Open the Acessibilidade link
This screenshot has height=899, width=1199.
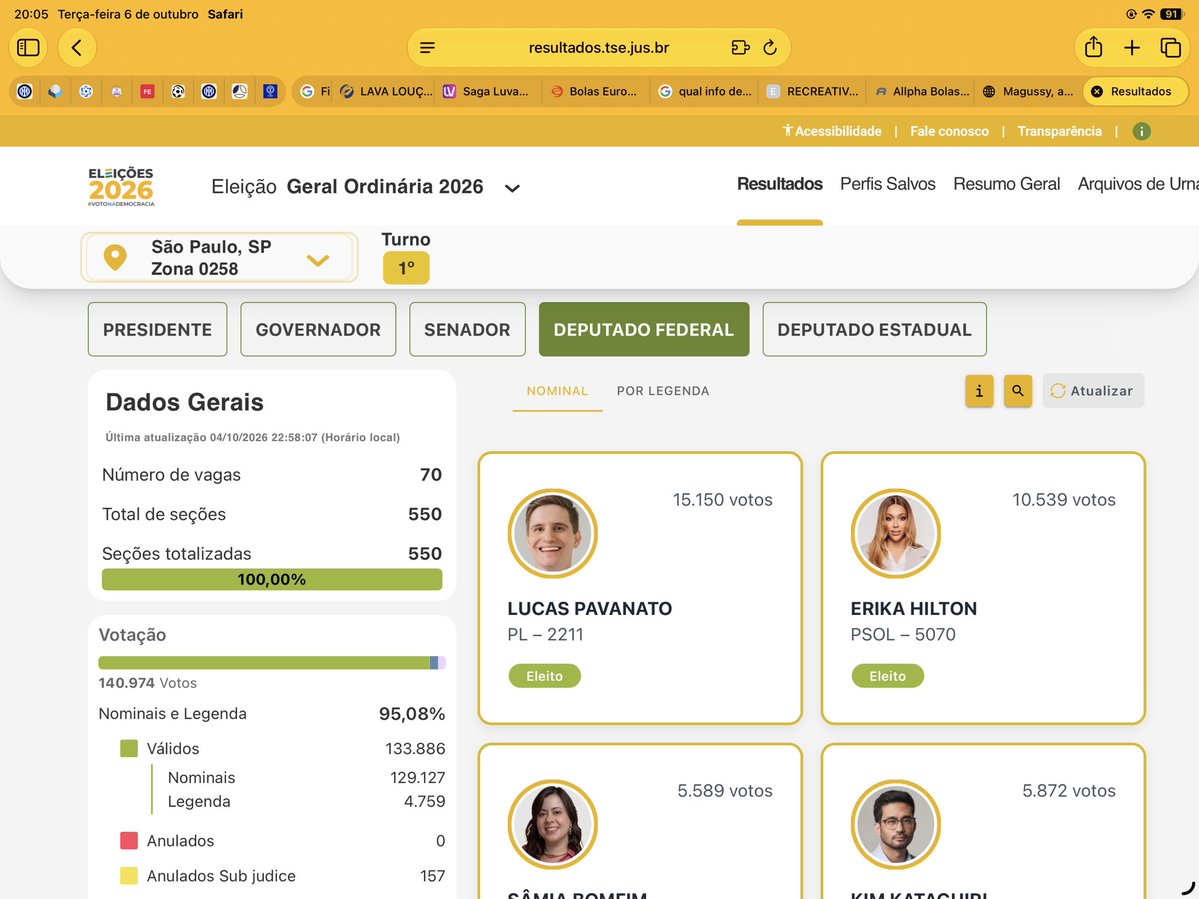831,131
